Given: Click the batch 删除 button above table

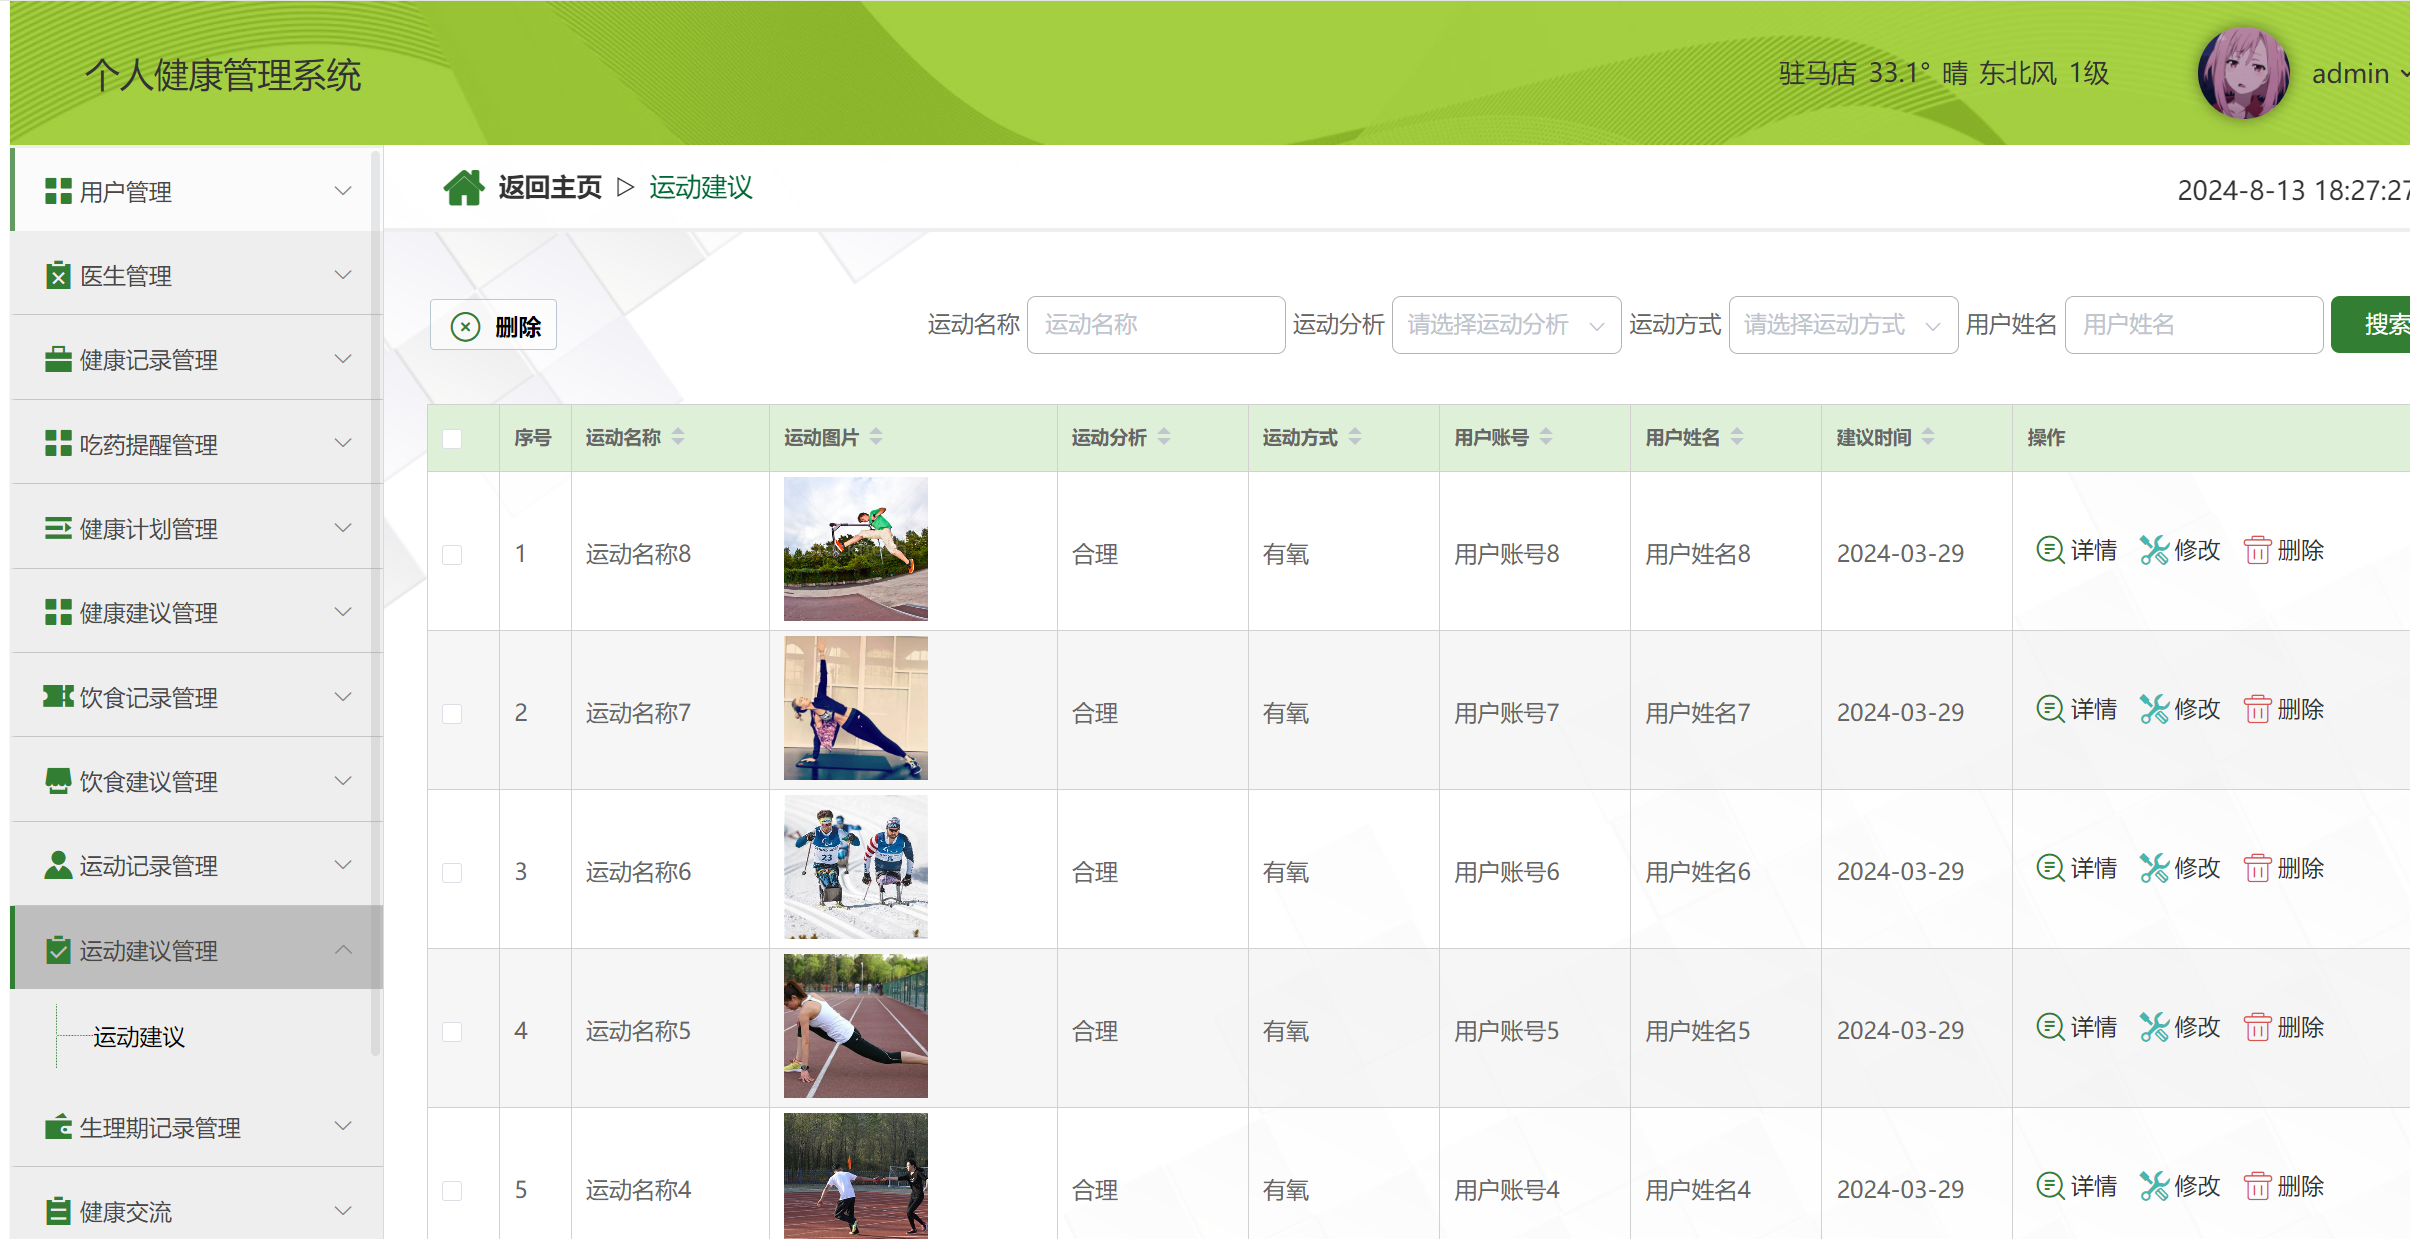Looking at the screenshot, I should pos(493,326).
